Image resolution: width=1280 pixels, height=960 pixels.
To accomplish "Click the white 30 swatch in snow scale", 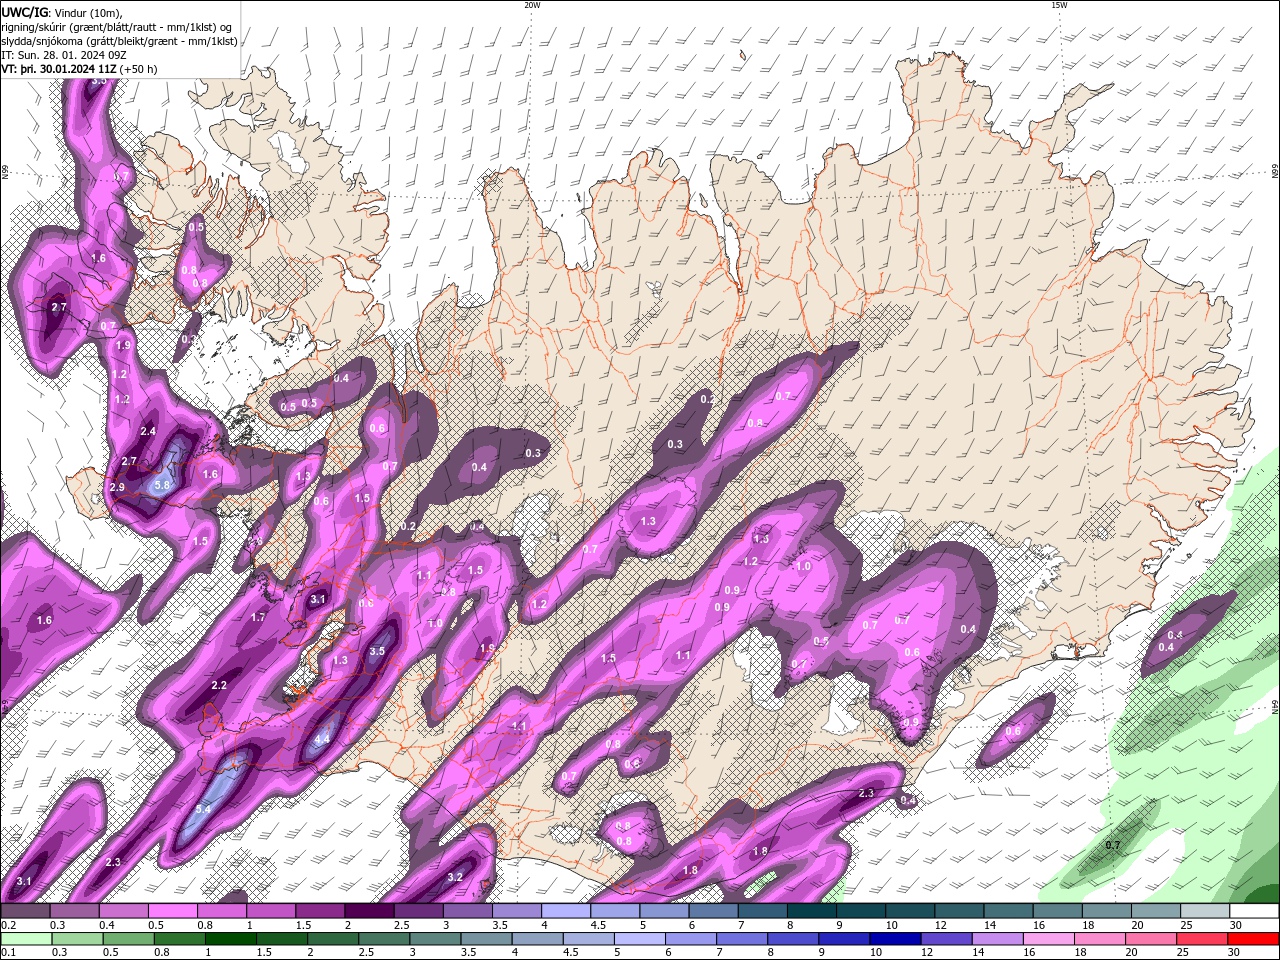I will point(1255,911).
